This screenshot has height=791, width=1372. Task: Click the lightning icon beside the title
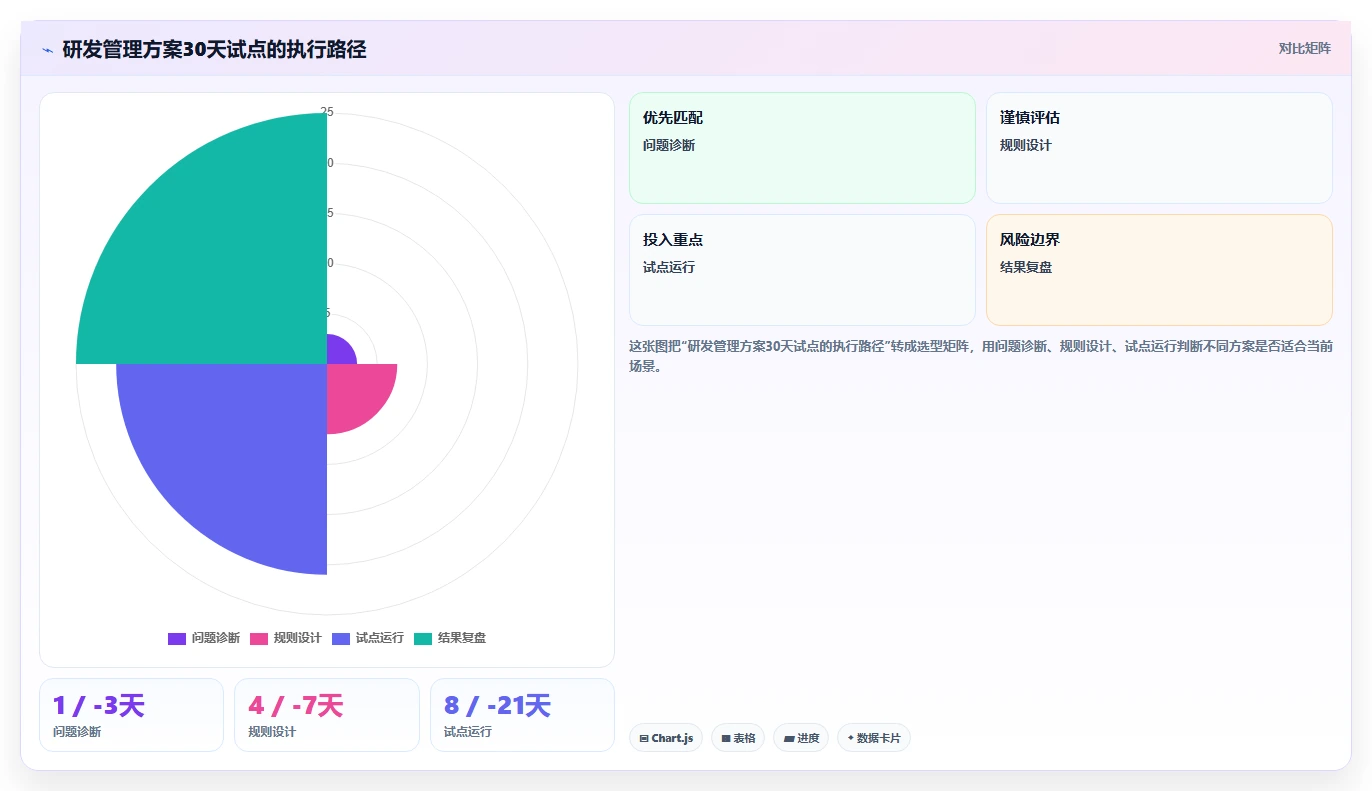click(x=47, y=49)
